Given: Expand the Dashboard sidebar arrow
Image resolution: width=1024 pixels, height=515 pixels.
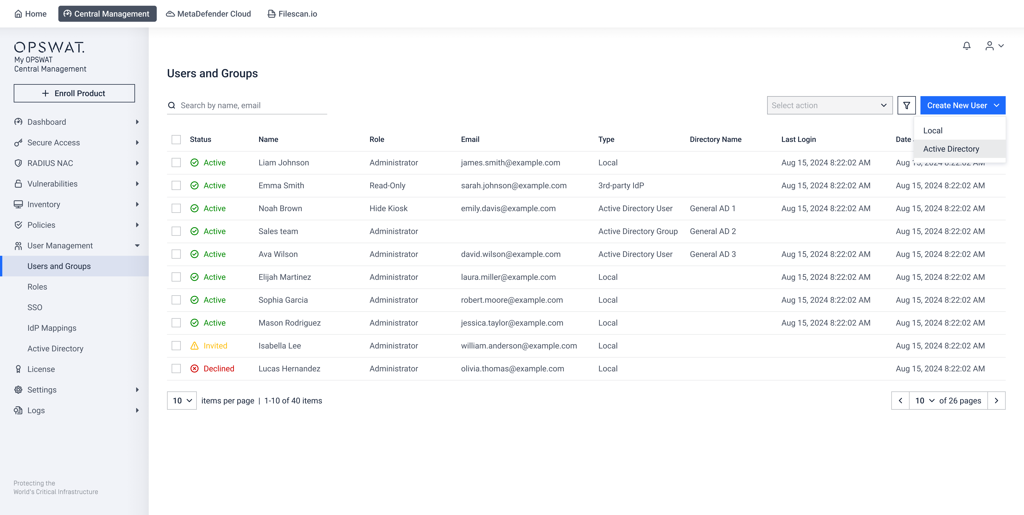Looking at the screenshot, I should tap(137, 122).
